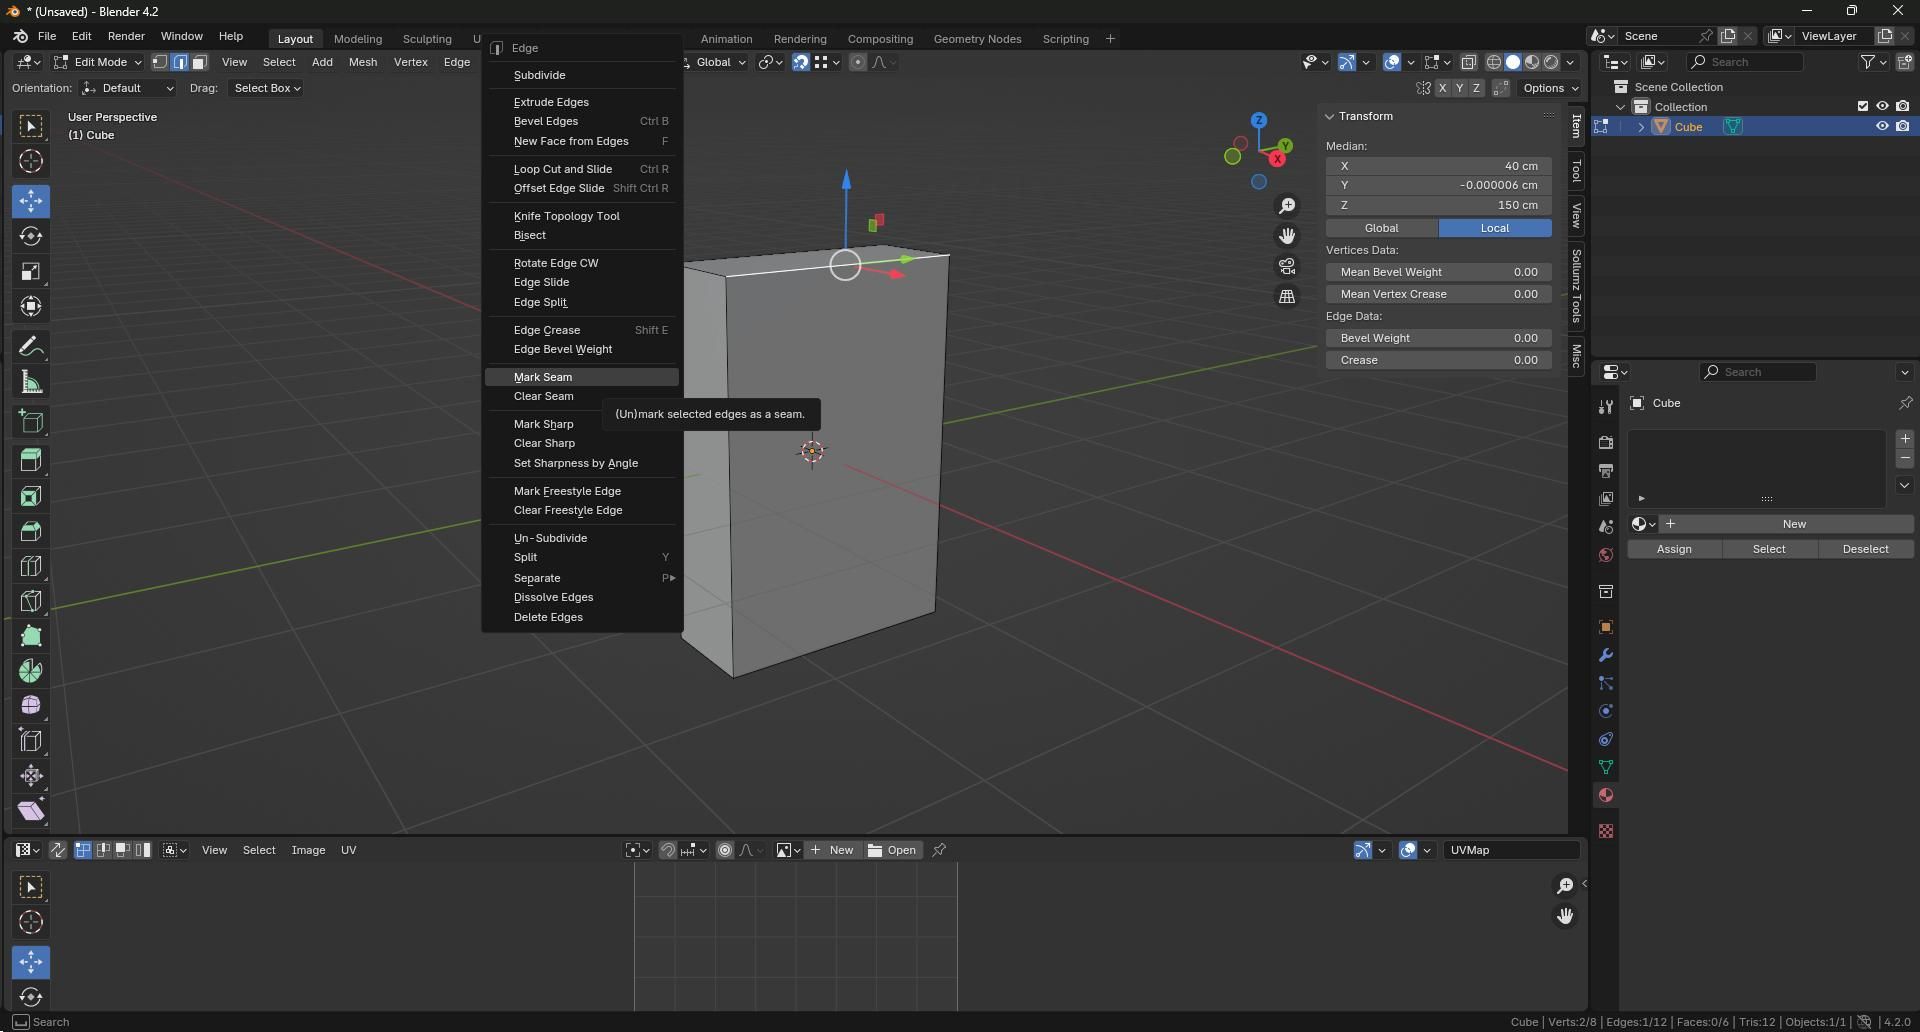Open the transform Orientation dropdown
The height and width of the screenshot is (1032, 1920).
127,88
